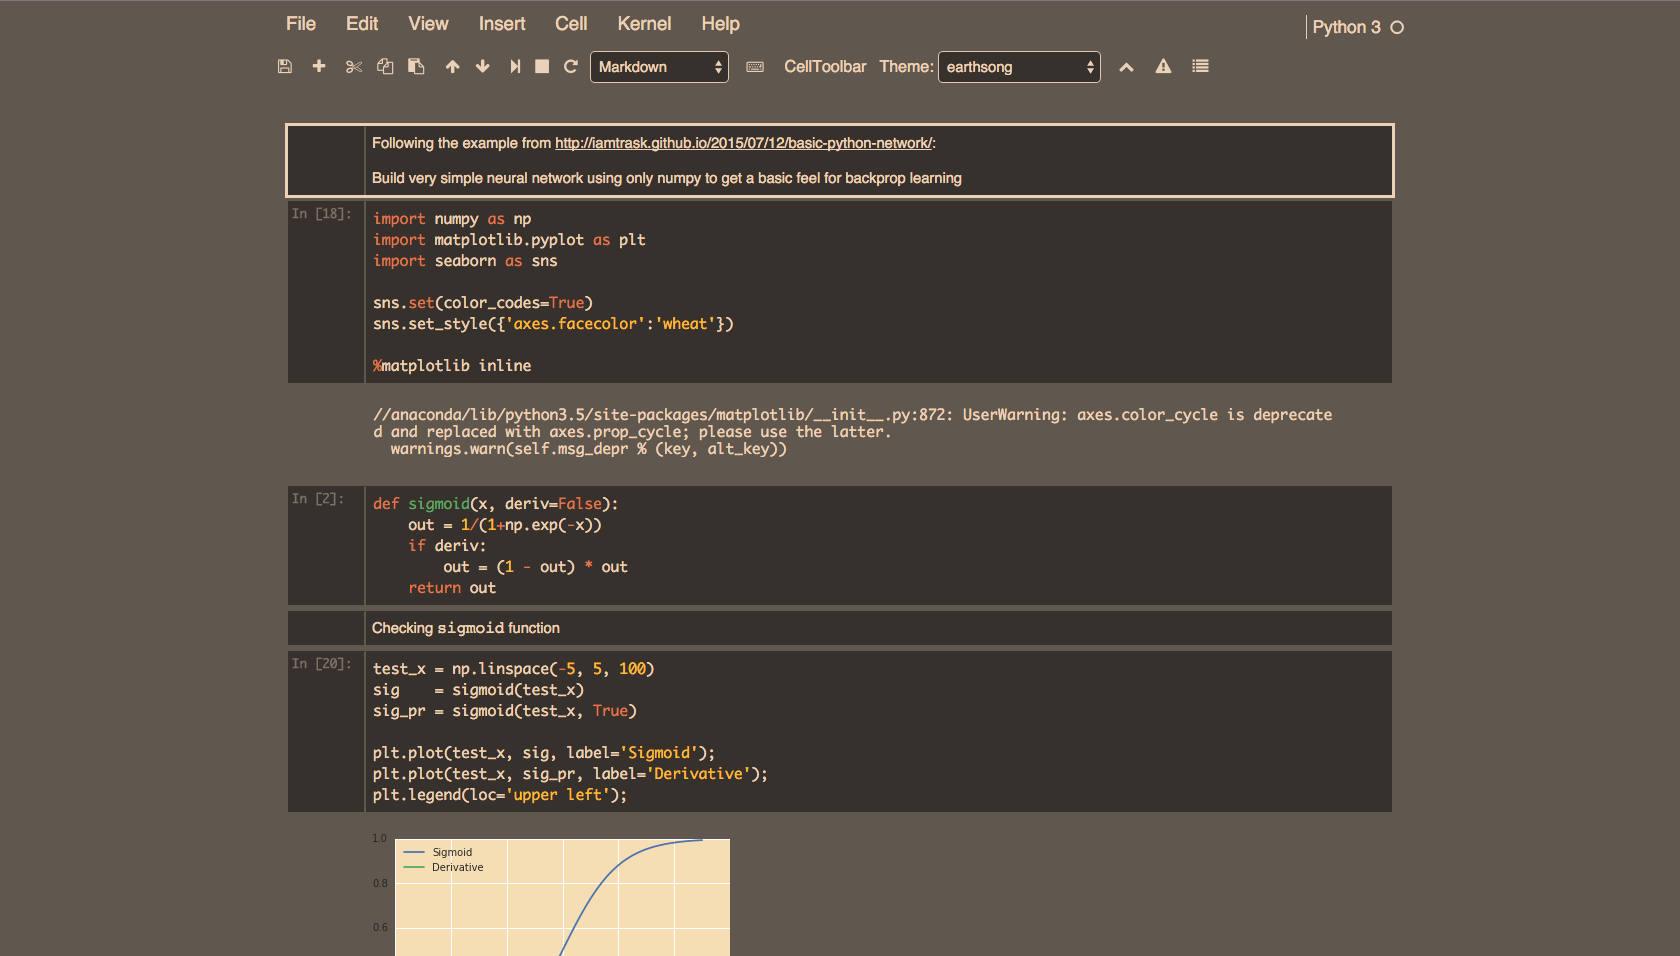Click the In [18] prompt

pos(321,214)
